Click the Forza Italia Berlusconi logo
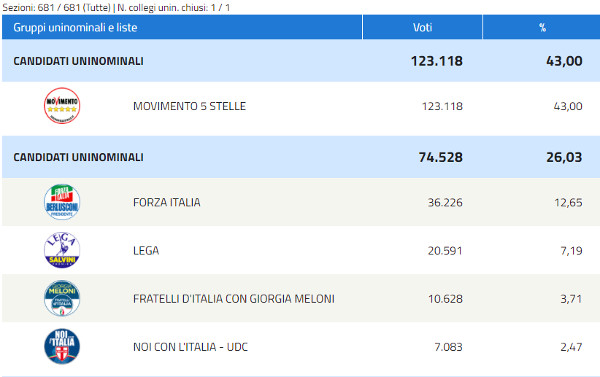Viewport: 600px width, 377px height. [x=62, y=202]
